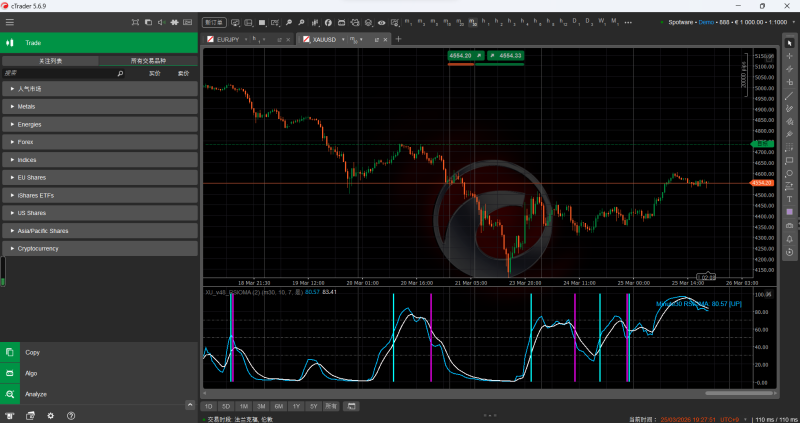800x423 pixels.
Task: Expand the Indices category
Action: (99, 160)
